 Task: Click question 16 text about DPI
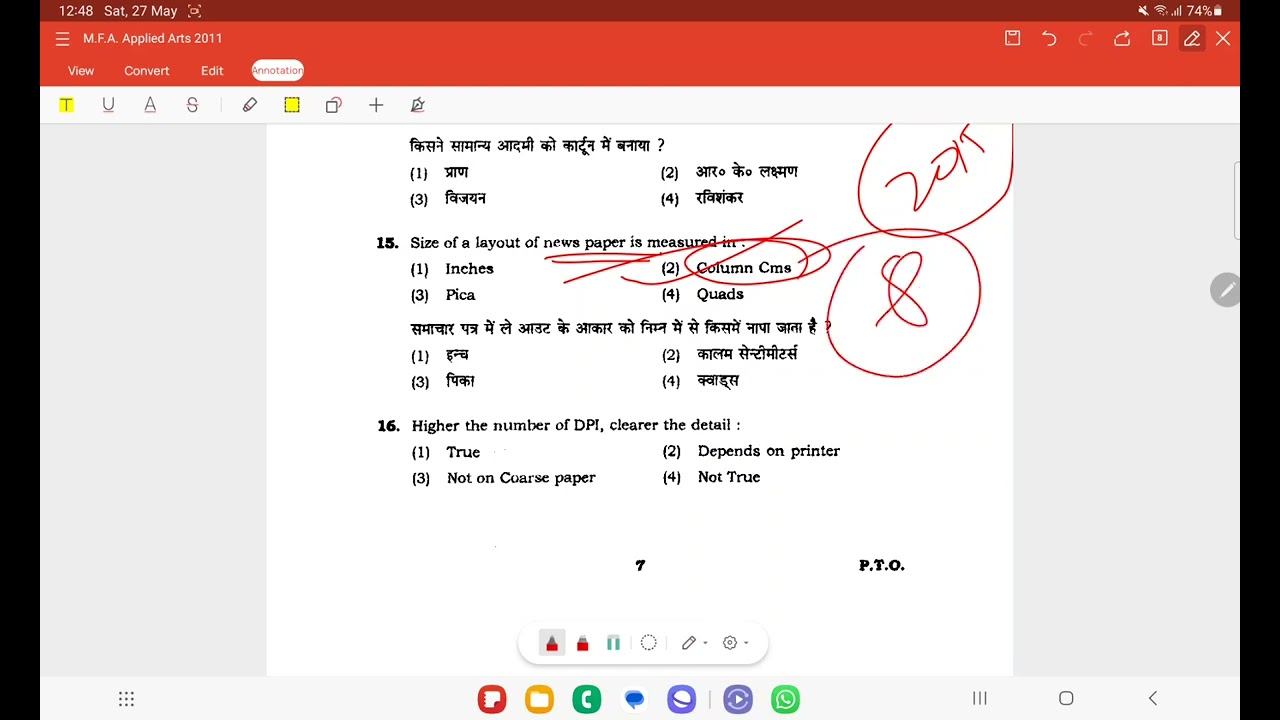576,425
